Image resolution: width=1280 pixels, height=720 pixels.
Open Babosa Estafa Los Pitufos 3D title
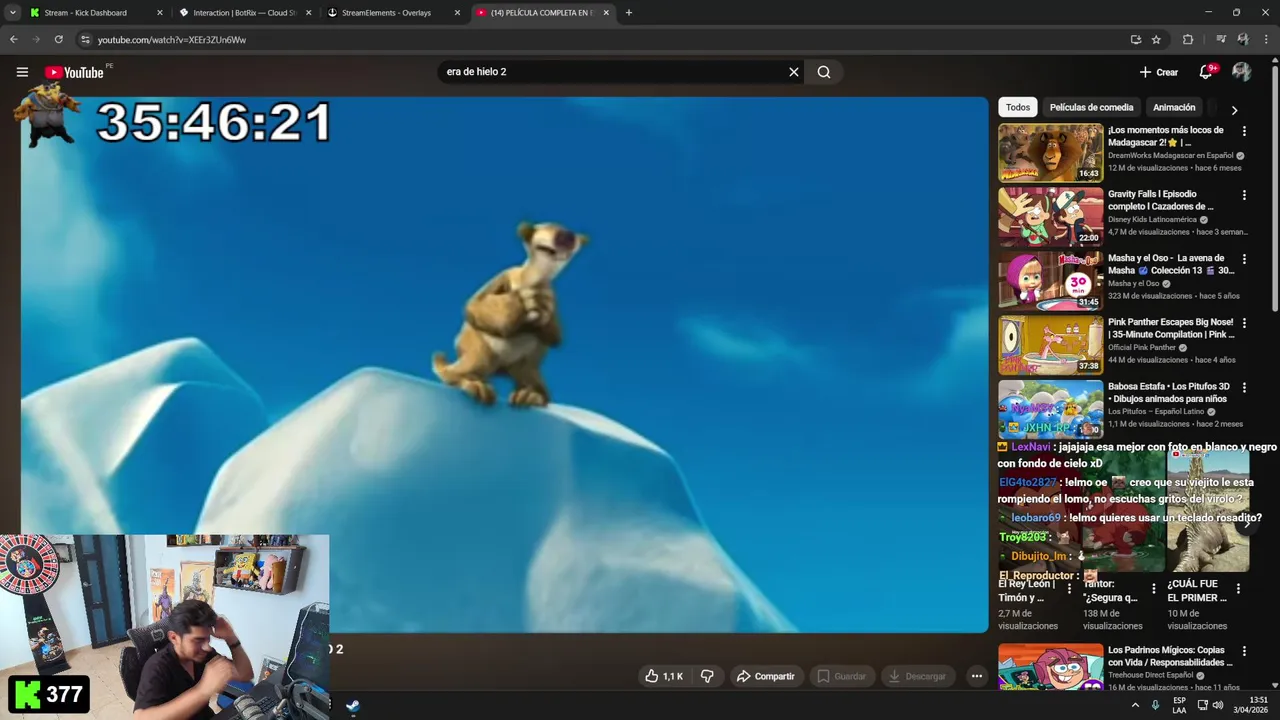(x=1167, y=392)
